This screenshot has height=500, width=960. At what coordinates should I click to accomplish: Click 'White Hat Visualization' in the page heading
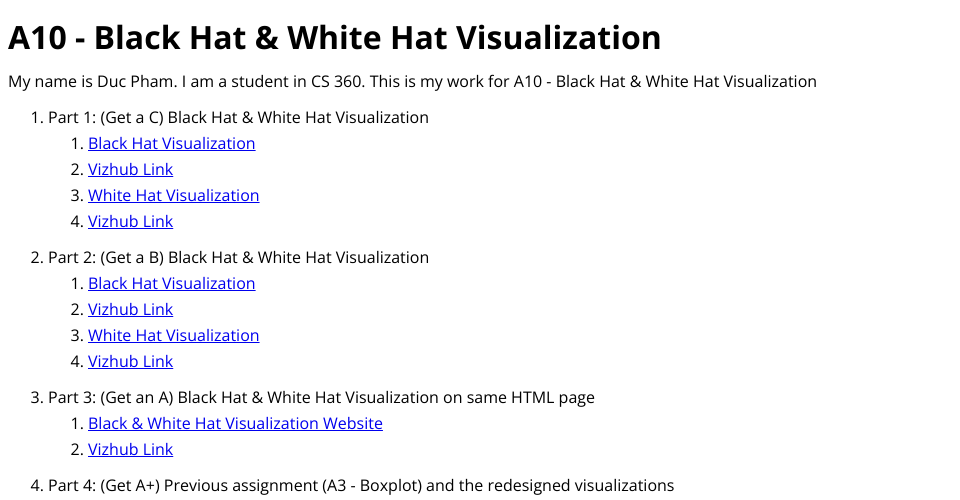click(473, 38)
